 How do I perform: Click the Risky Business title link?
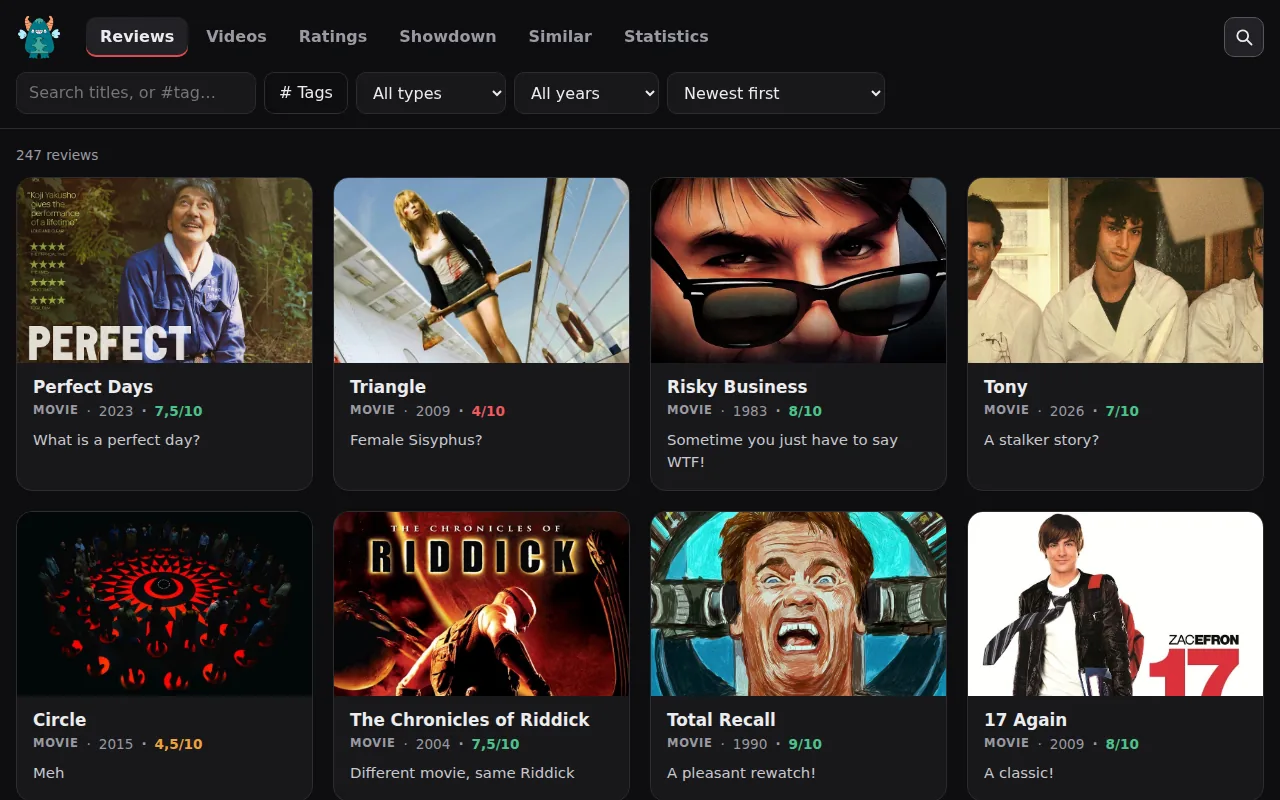pyautogui.click(x=737, y=387)
